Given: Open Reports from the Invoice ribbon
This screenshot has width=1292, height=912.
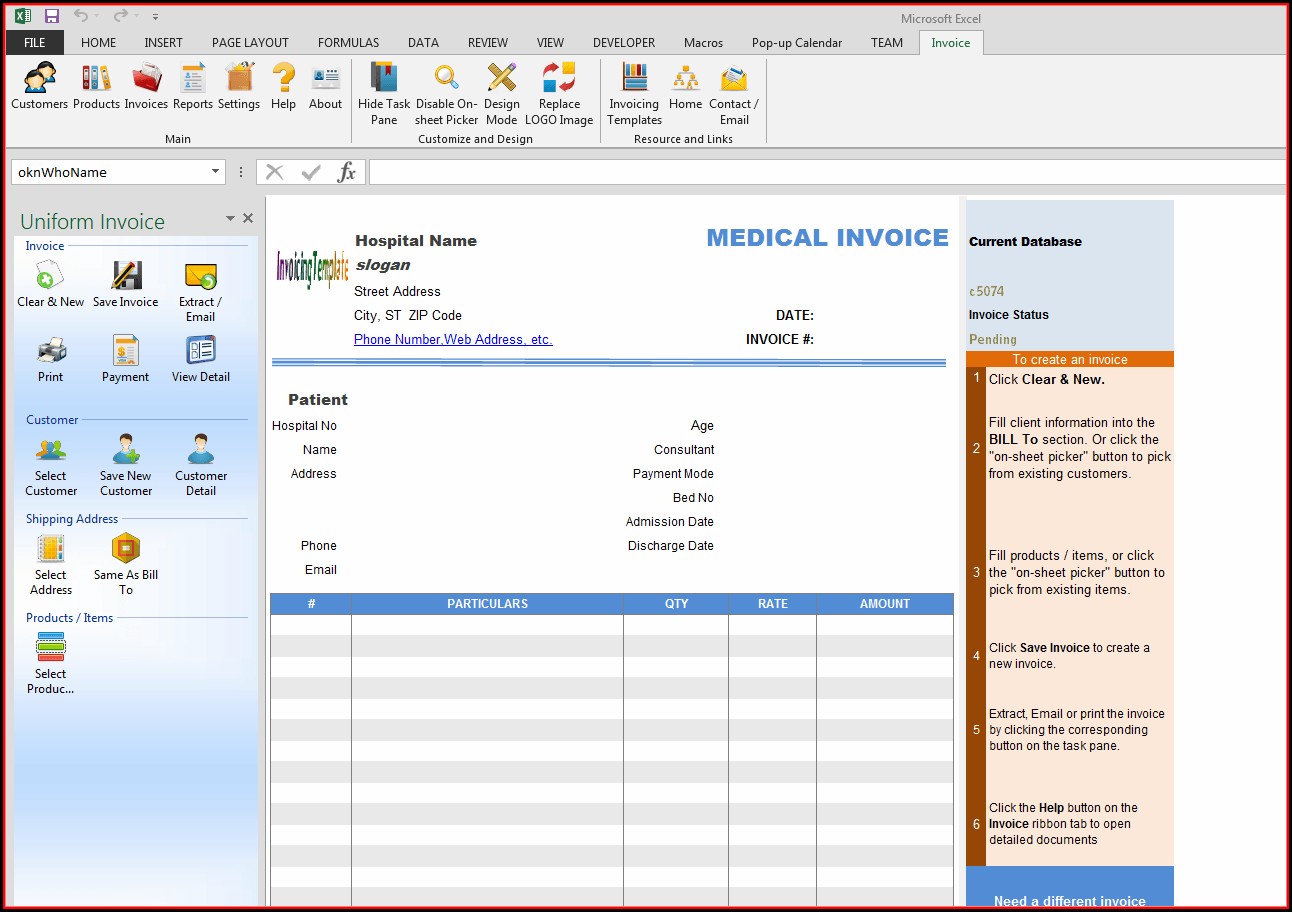Looking at the screenshot, I should (193, 85).
